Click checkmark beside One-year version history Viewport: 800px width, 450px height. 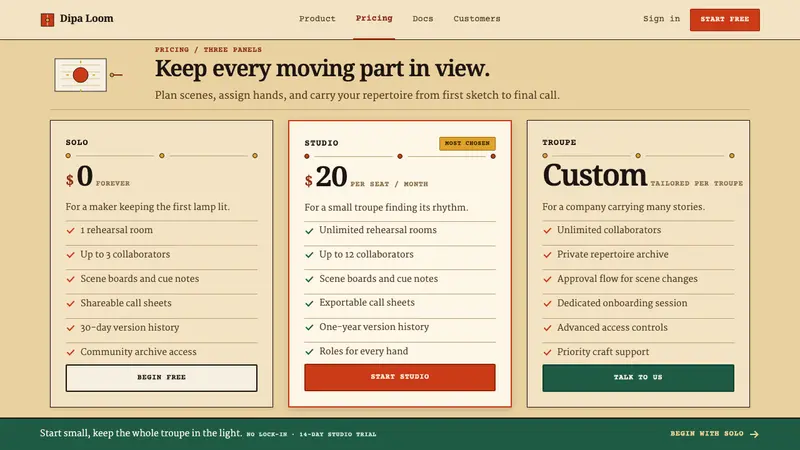(x=309, y=328)
